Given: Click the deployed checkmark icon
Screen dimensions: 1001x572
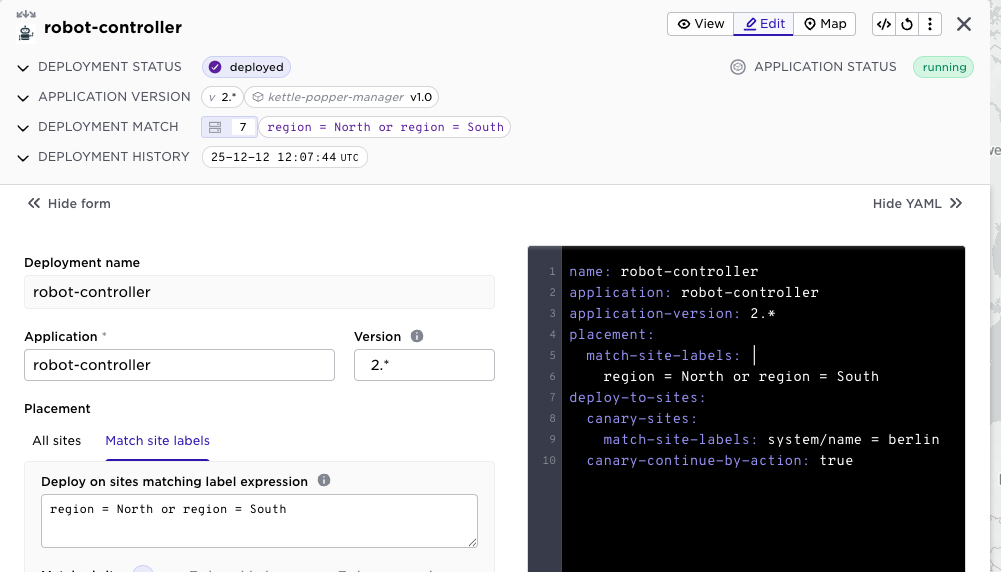Looking at the screenshot, I should (x=215, y=67).
